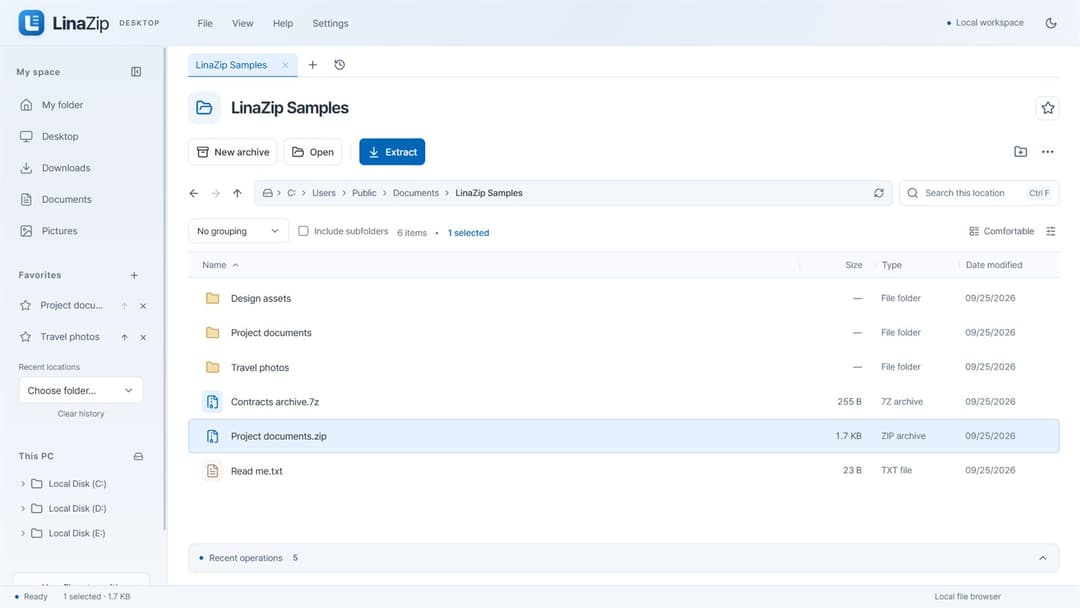
Task: Collapse sidebar panel icon next to My space
Action: 136,72
